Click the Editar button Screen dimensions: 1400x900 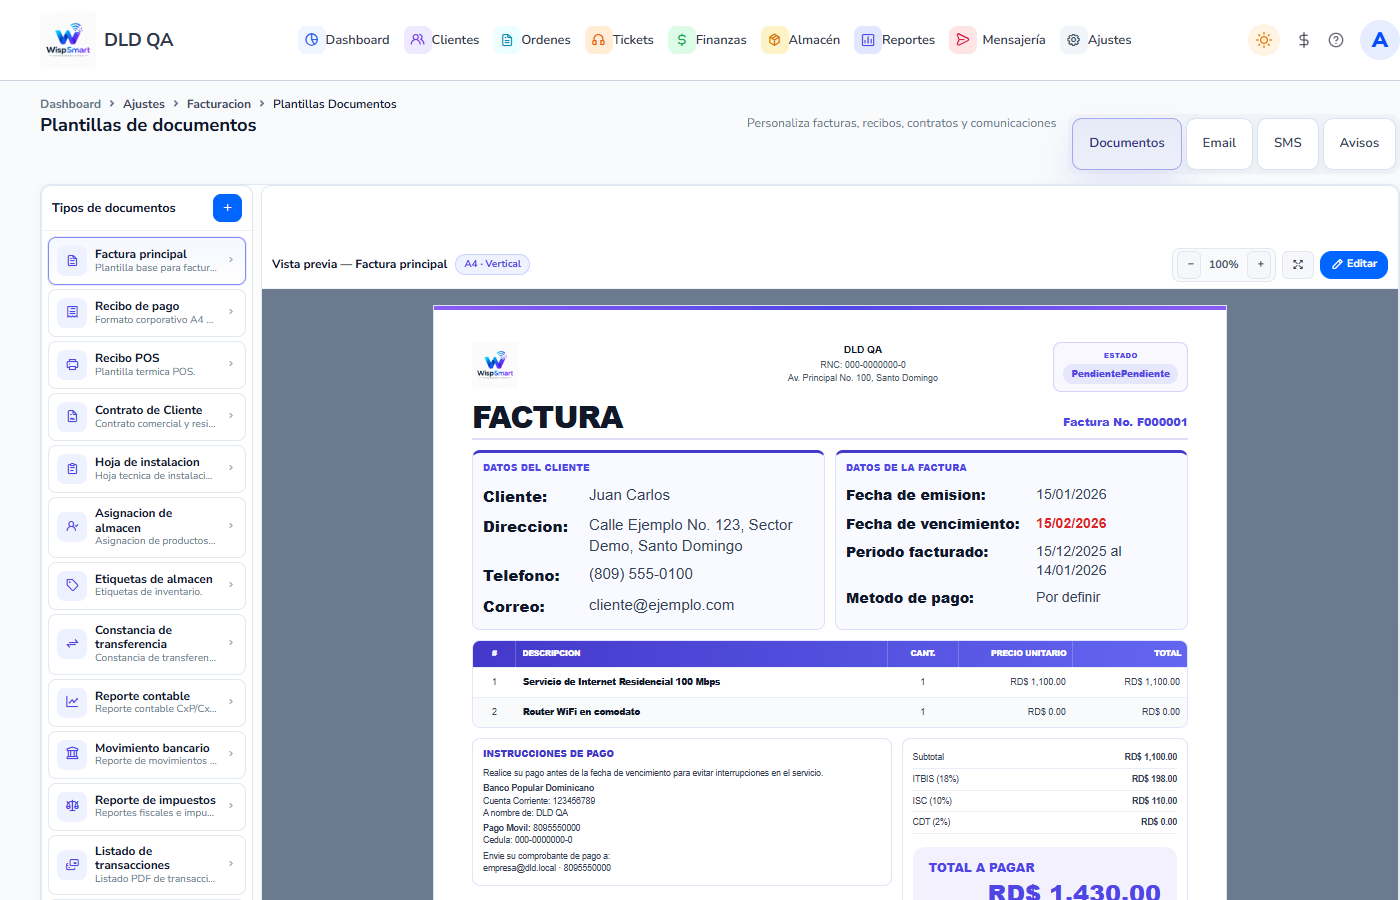tap(1354, 264)
